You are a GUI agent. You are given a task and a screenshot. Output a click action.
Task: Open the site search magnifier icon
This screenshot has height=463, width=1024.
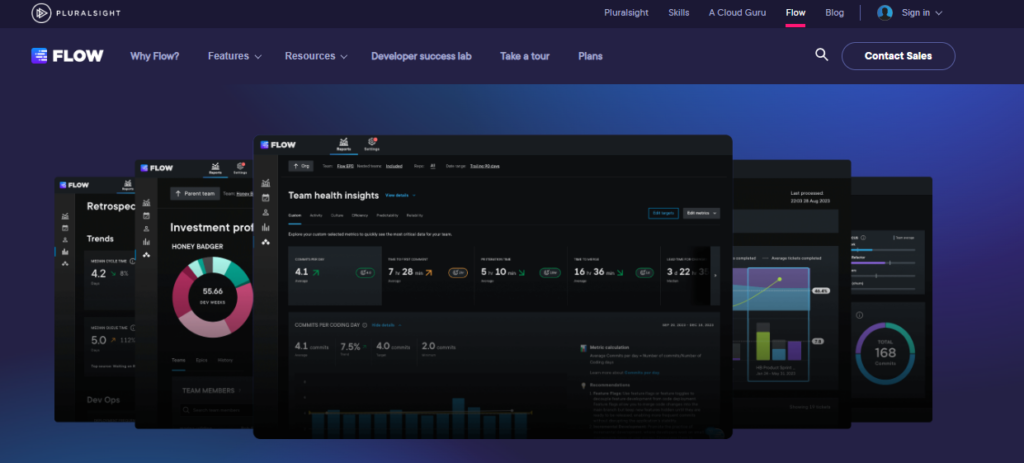[821, 55]
